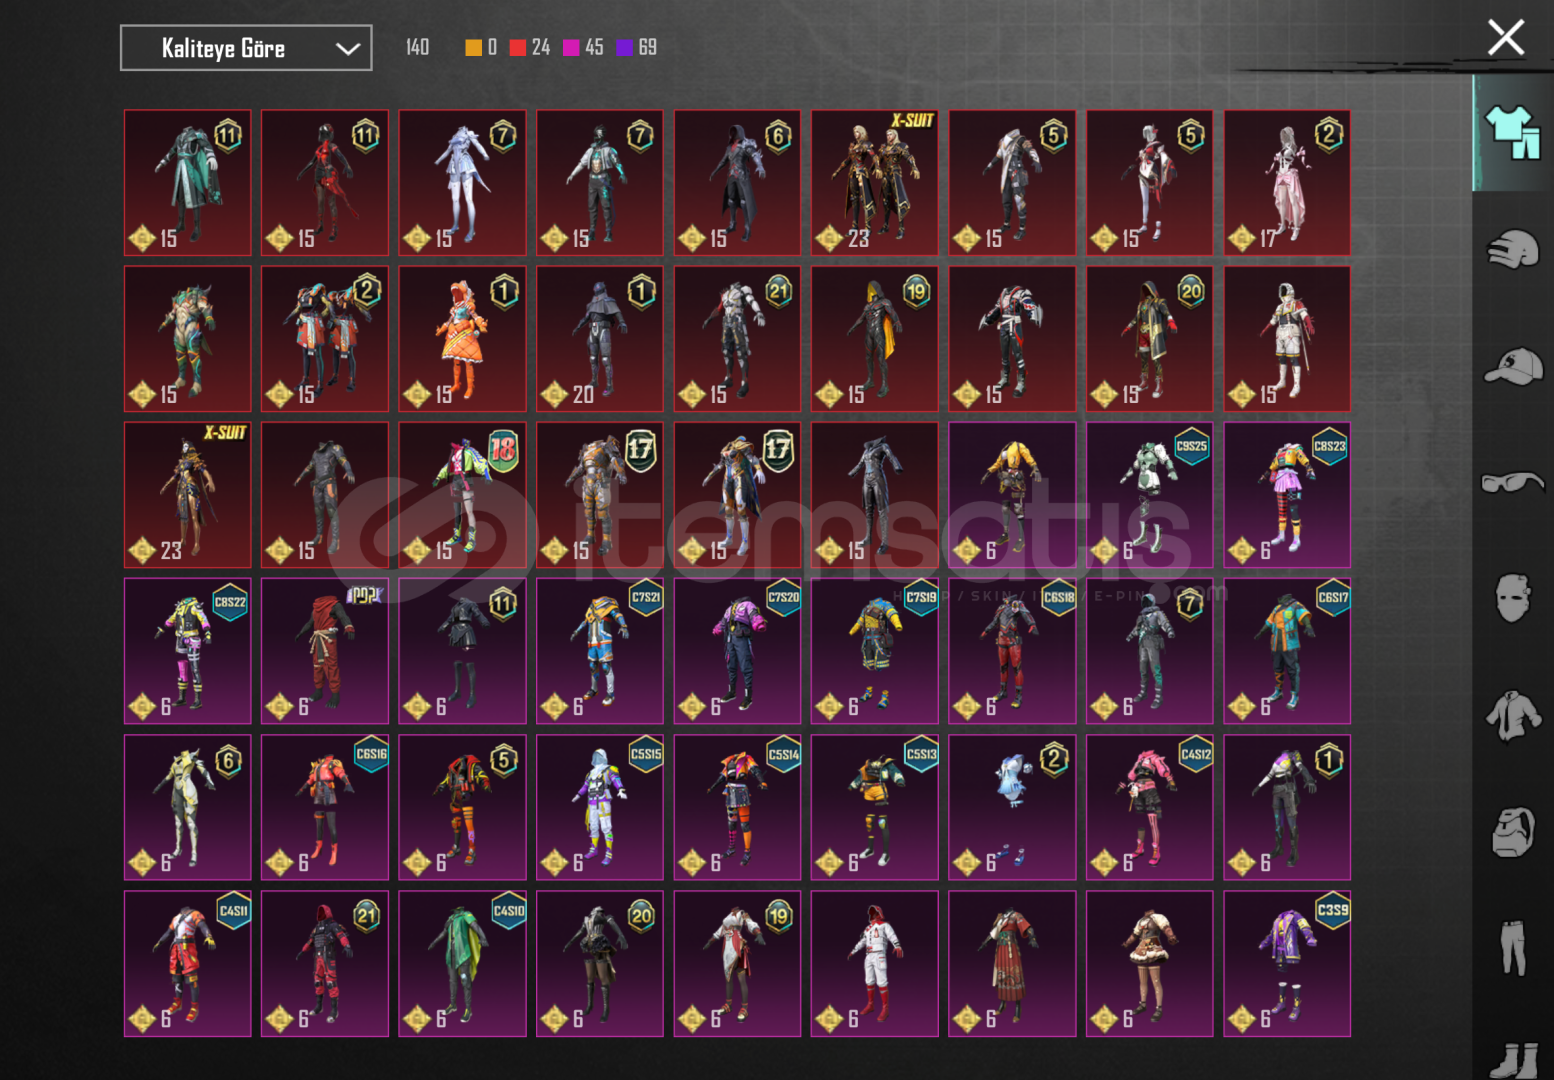
Task: Pick the brown fluffy dress outfit
Action: point(1150,963)
